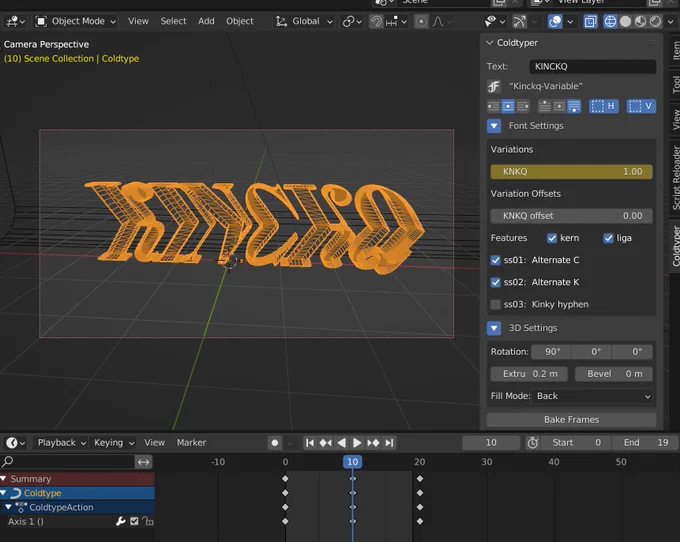Switch to the Script Reloader sidebar tab

point(675,178)
